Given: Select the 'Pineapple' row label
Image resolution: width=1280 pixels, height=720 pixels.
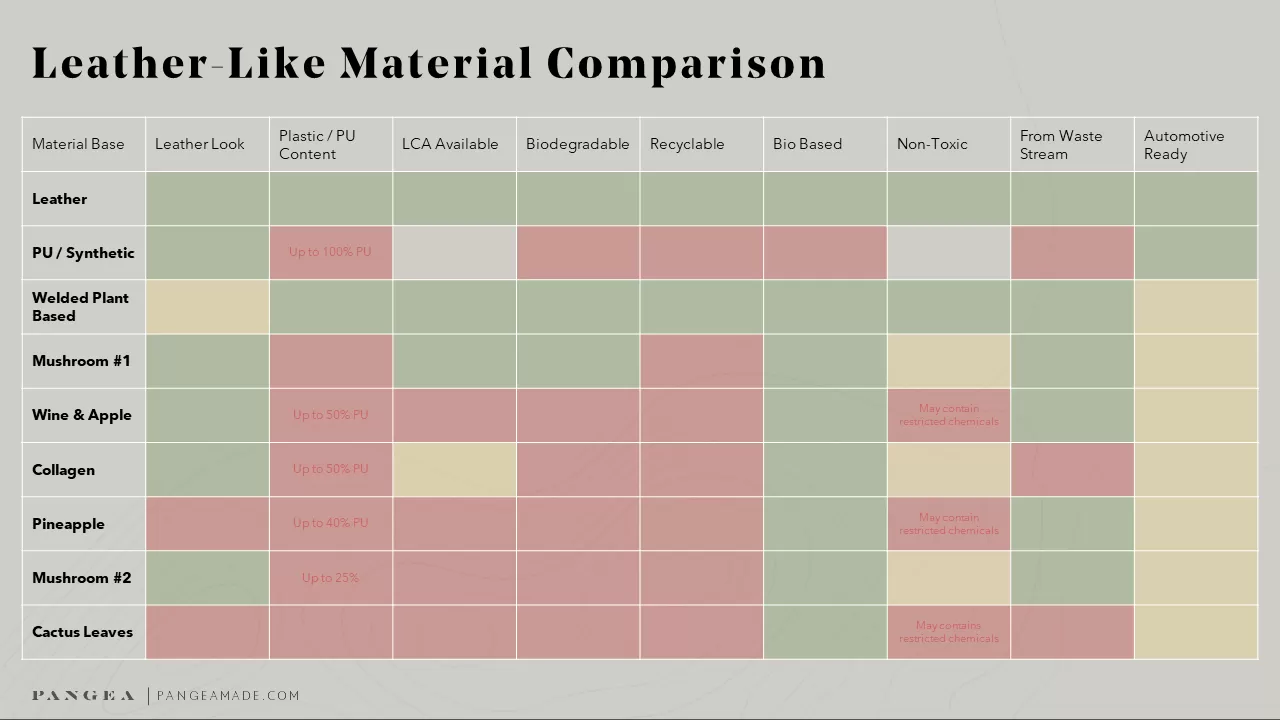Looking at the screenshot, I should click(x=84, y=523).
